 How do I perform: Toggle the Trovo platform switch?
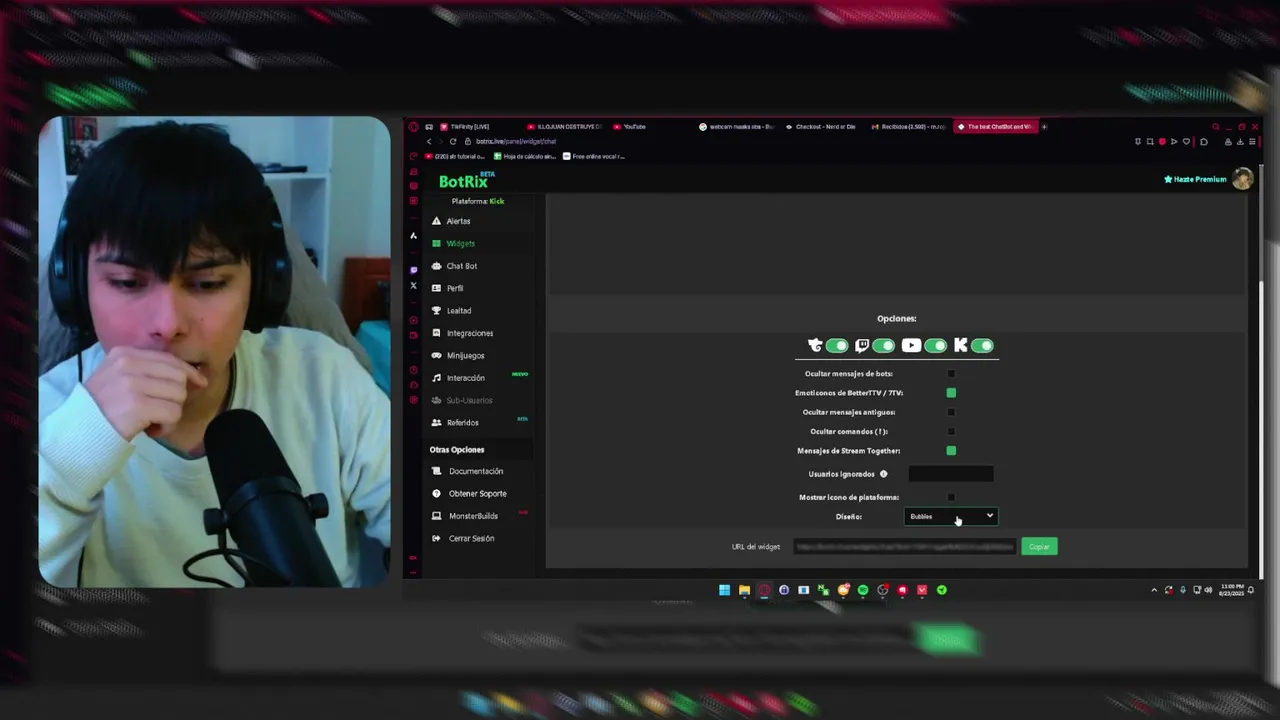tap(837, 346)
